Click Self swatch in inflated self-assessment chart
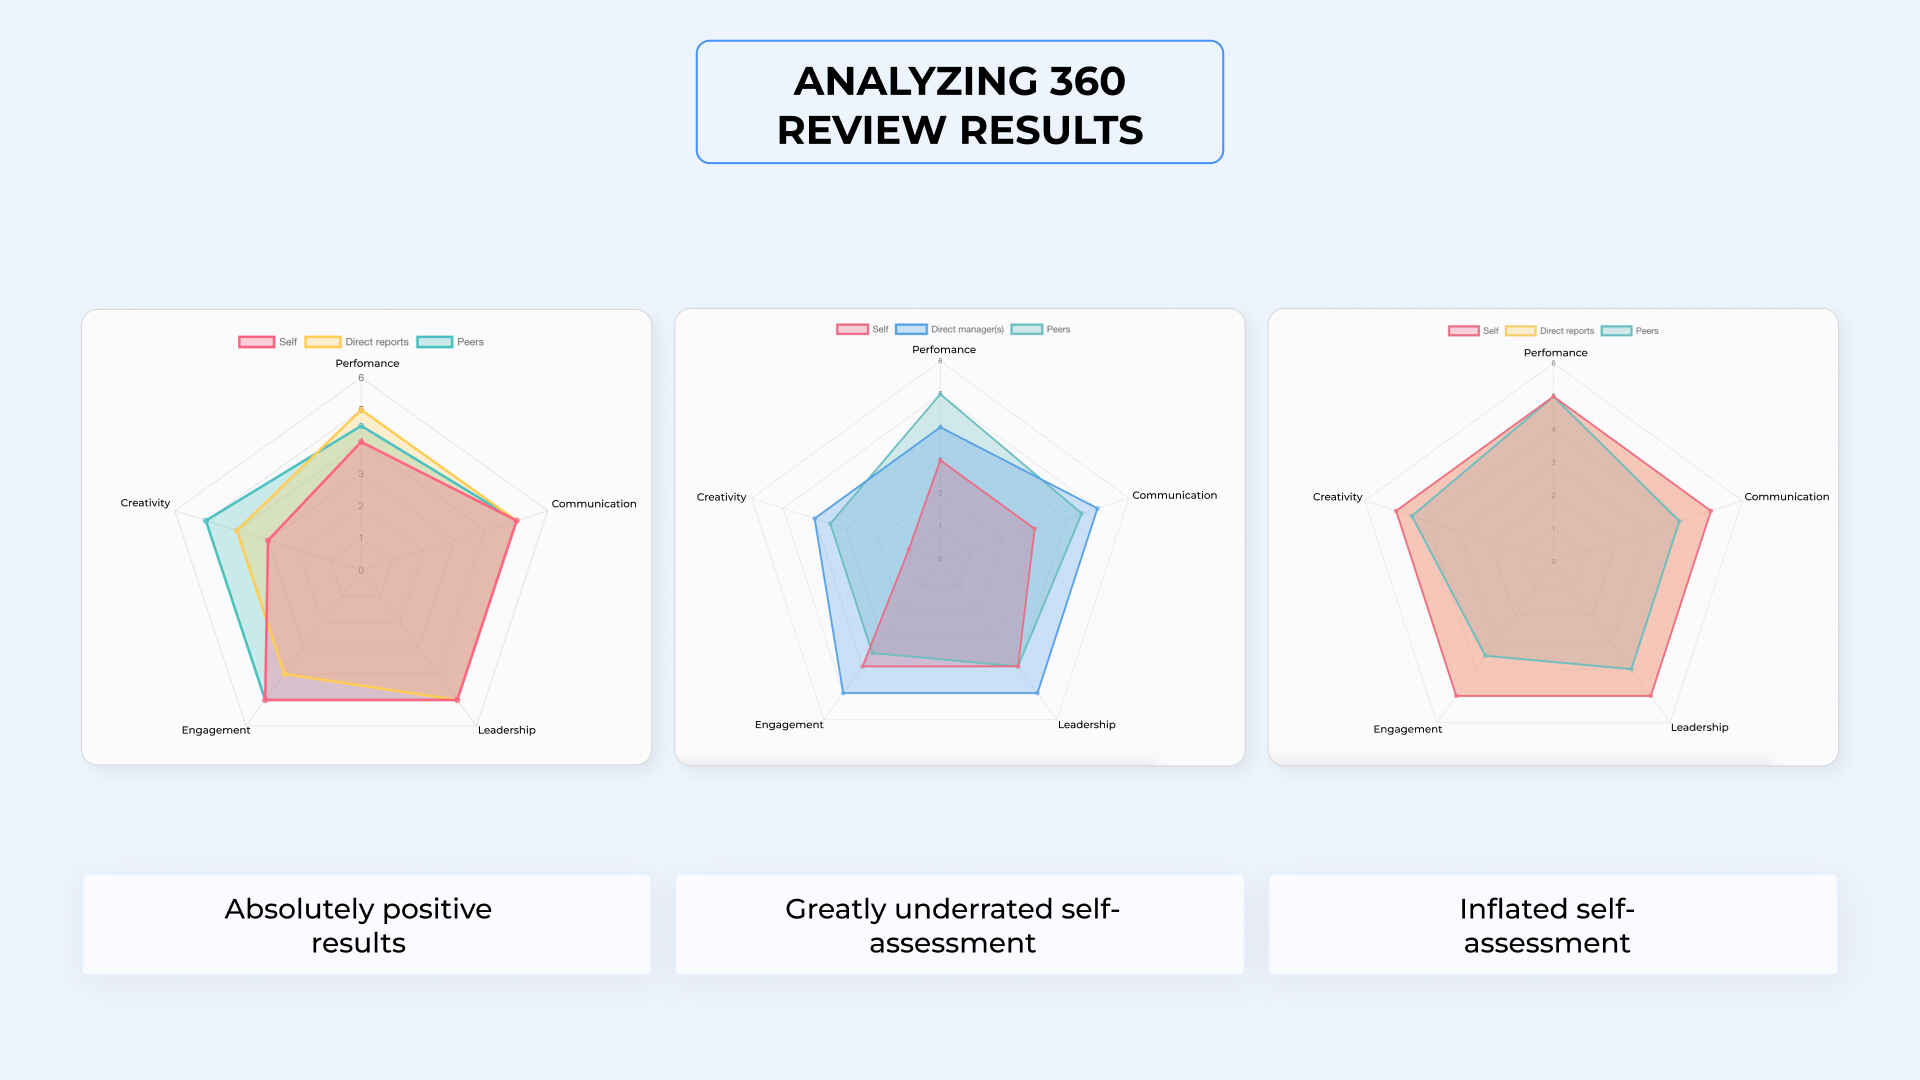 (1463, 331)
